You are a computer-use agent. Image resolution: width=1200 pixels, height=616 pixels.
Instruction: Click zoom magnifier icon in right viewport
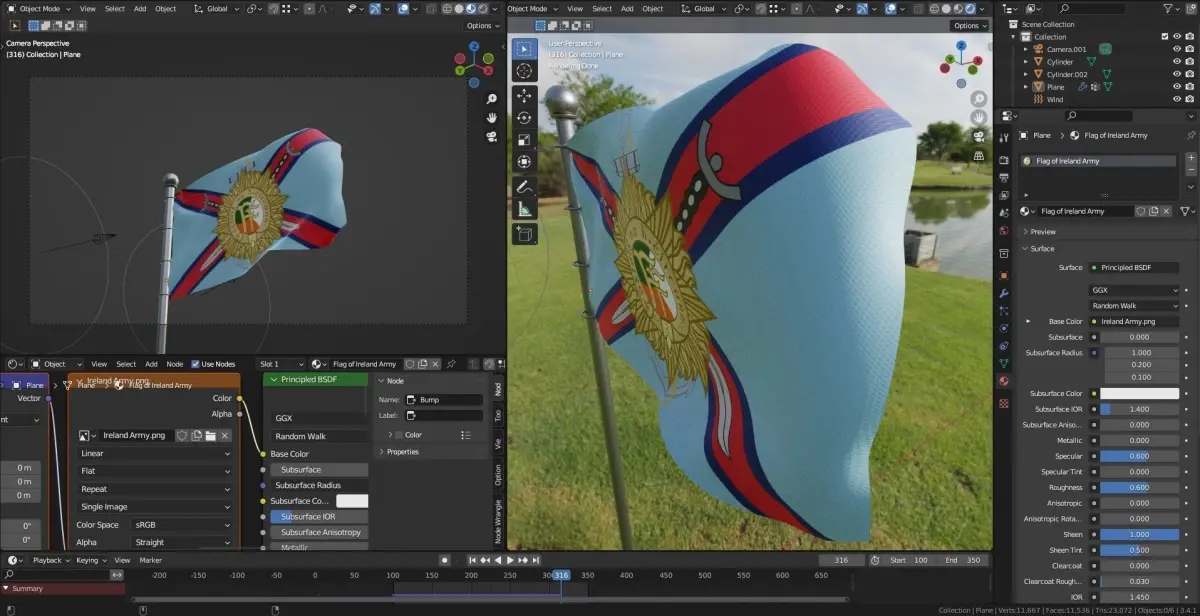coord(978,99)
